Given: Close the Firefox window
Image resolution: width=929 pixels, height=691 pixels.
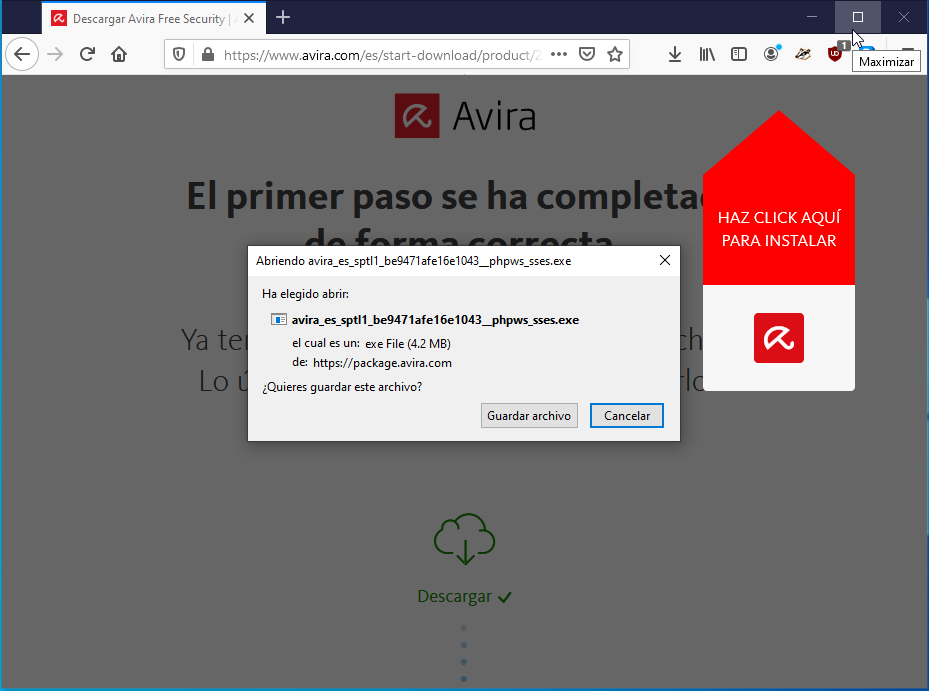Looking at the screenshot, I should tap(904, 17).
